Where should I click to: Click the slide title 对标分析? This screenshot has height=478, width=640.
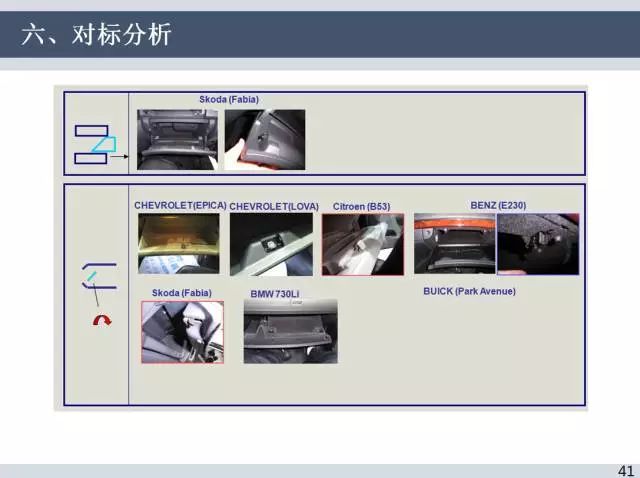coord(121,34)
